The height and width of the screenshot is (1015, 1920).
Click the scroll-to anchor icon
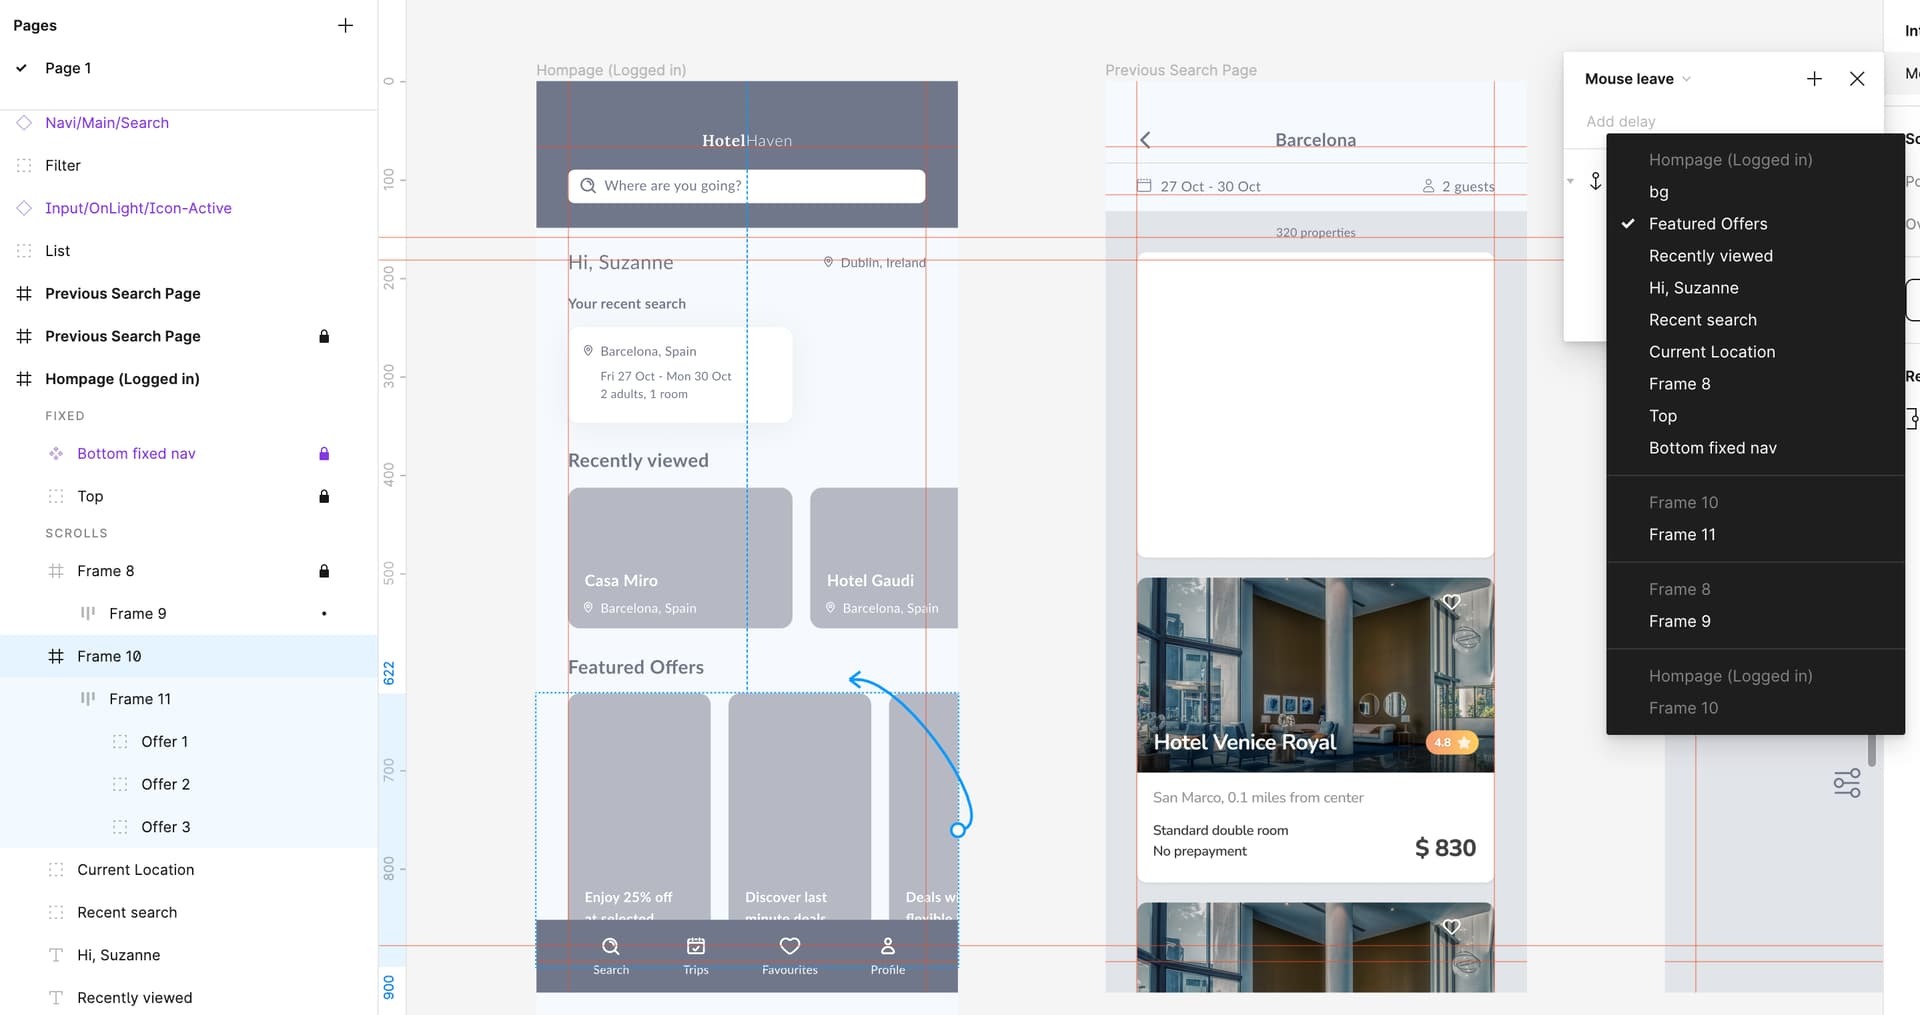[1595, 181]
